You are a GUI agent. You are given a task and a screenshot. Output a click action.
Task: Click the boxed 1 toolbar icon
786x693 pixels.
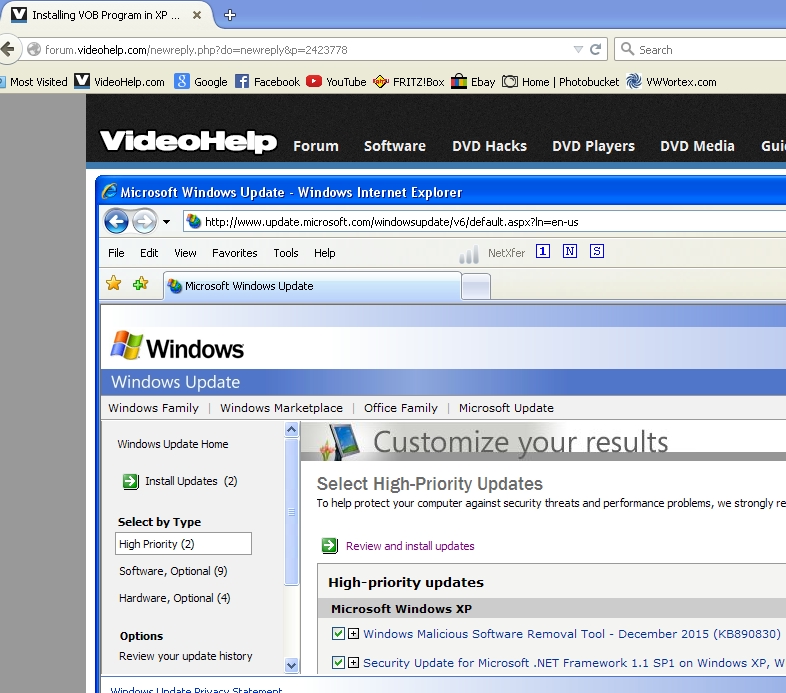[x=543, y=251]
